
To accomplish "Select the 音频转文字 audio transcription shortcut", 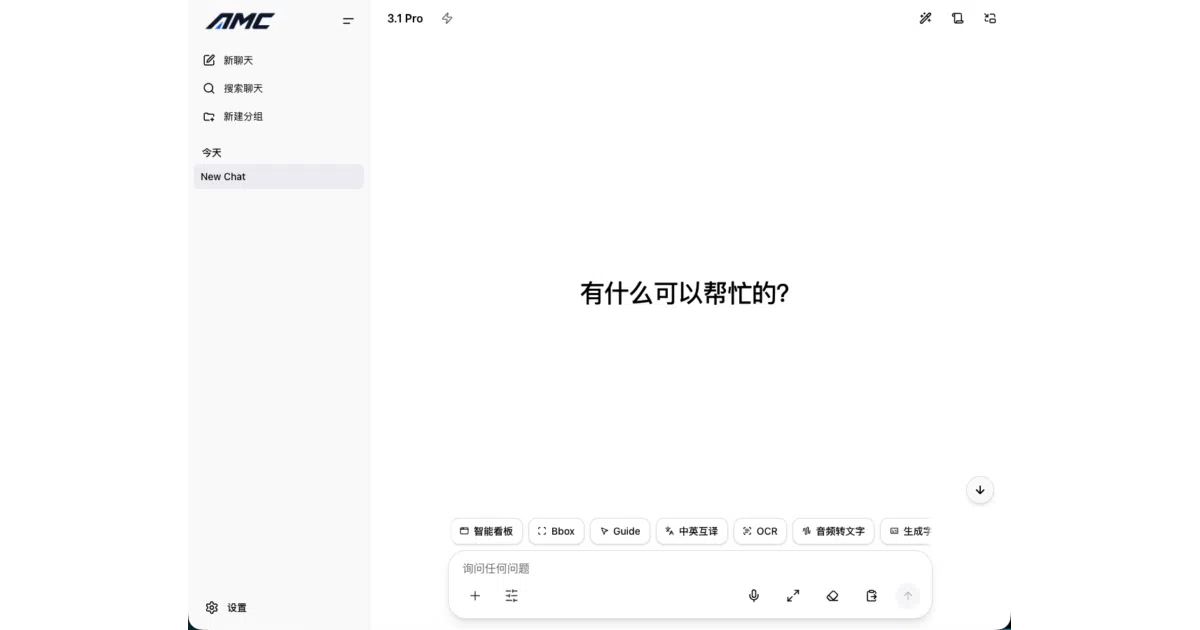I will 833,531.
